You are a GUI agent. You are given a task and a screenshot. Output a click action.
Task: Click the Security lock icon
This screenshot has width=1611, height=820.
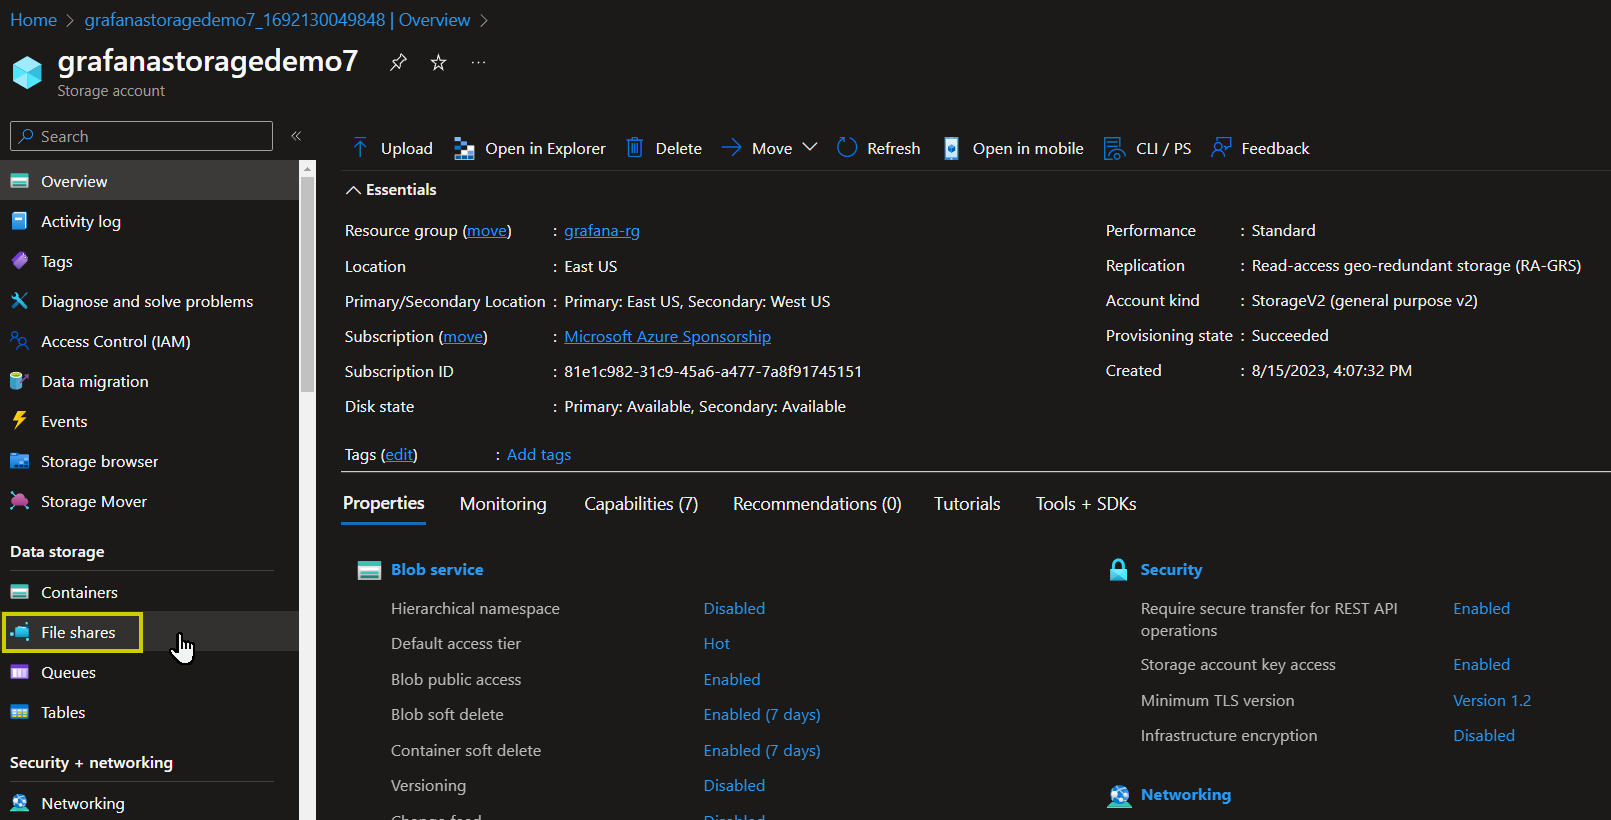click(x=1119, y=570)
